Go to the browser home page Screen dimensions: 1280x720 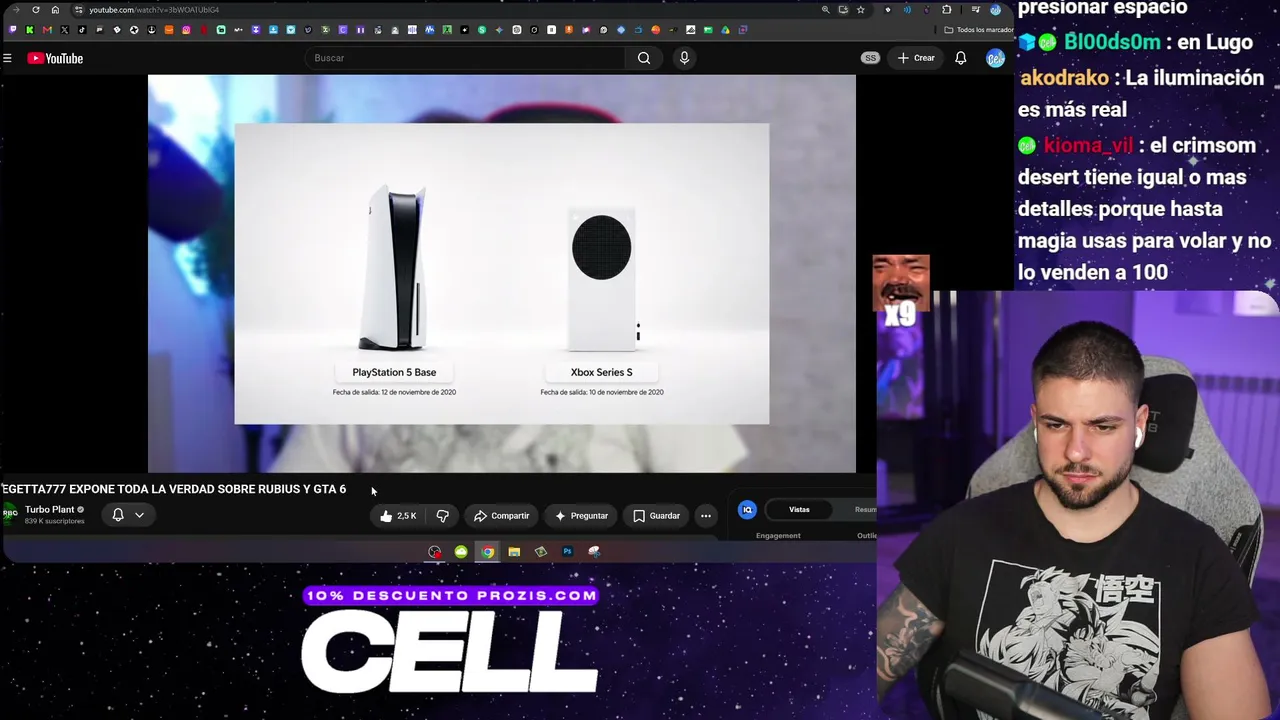pos(55,10)
